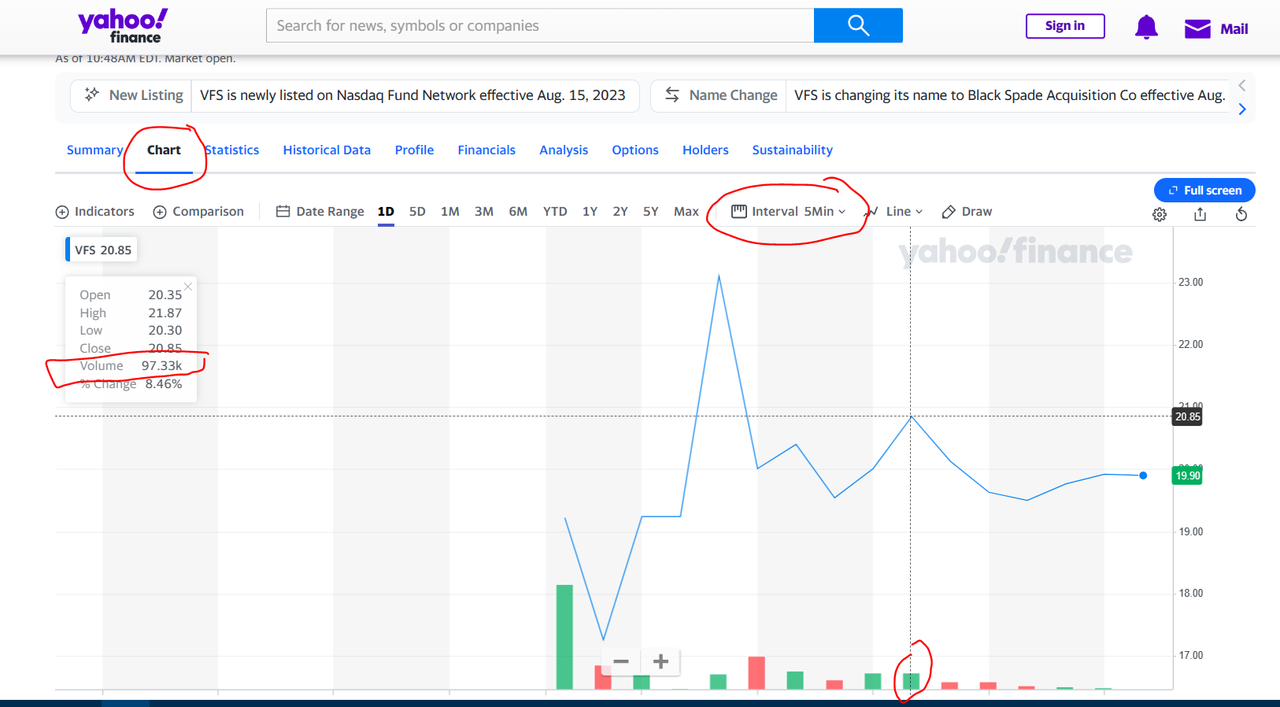Open the Summary tab
This screenshot has height=707, width=1280.
(95, 150)
